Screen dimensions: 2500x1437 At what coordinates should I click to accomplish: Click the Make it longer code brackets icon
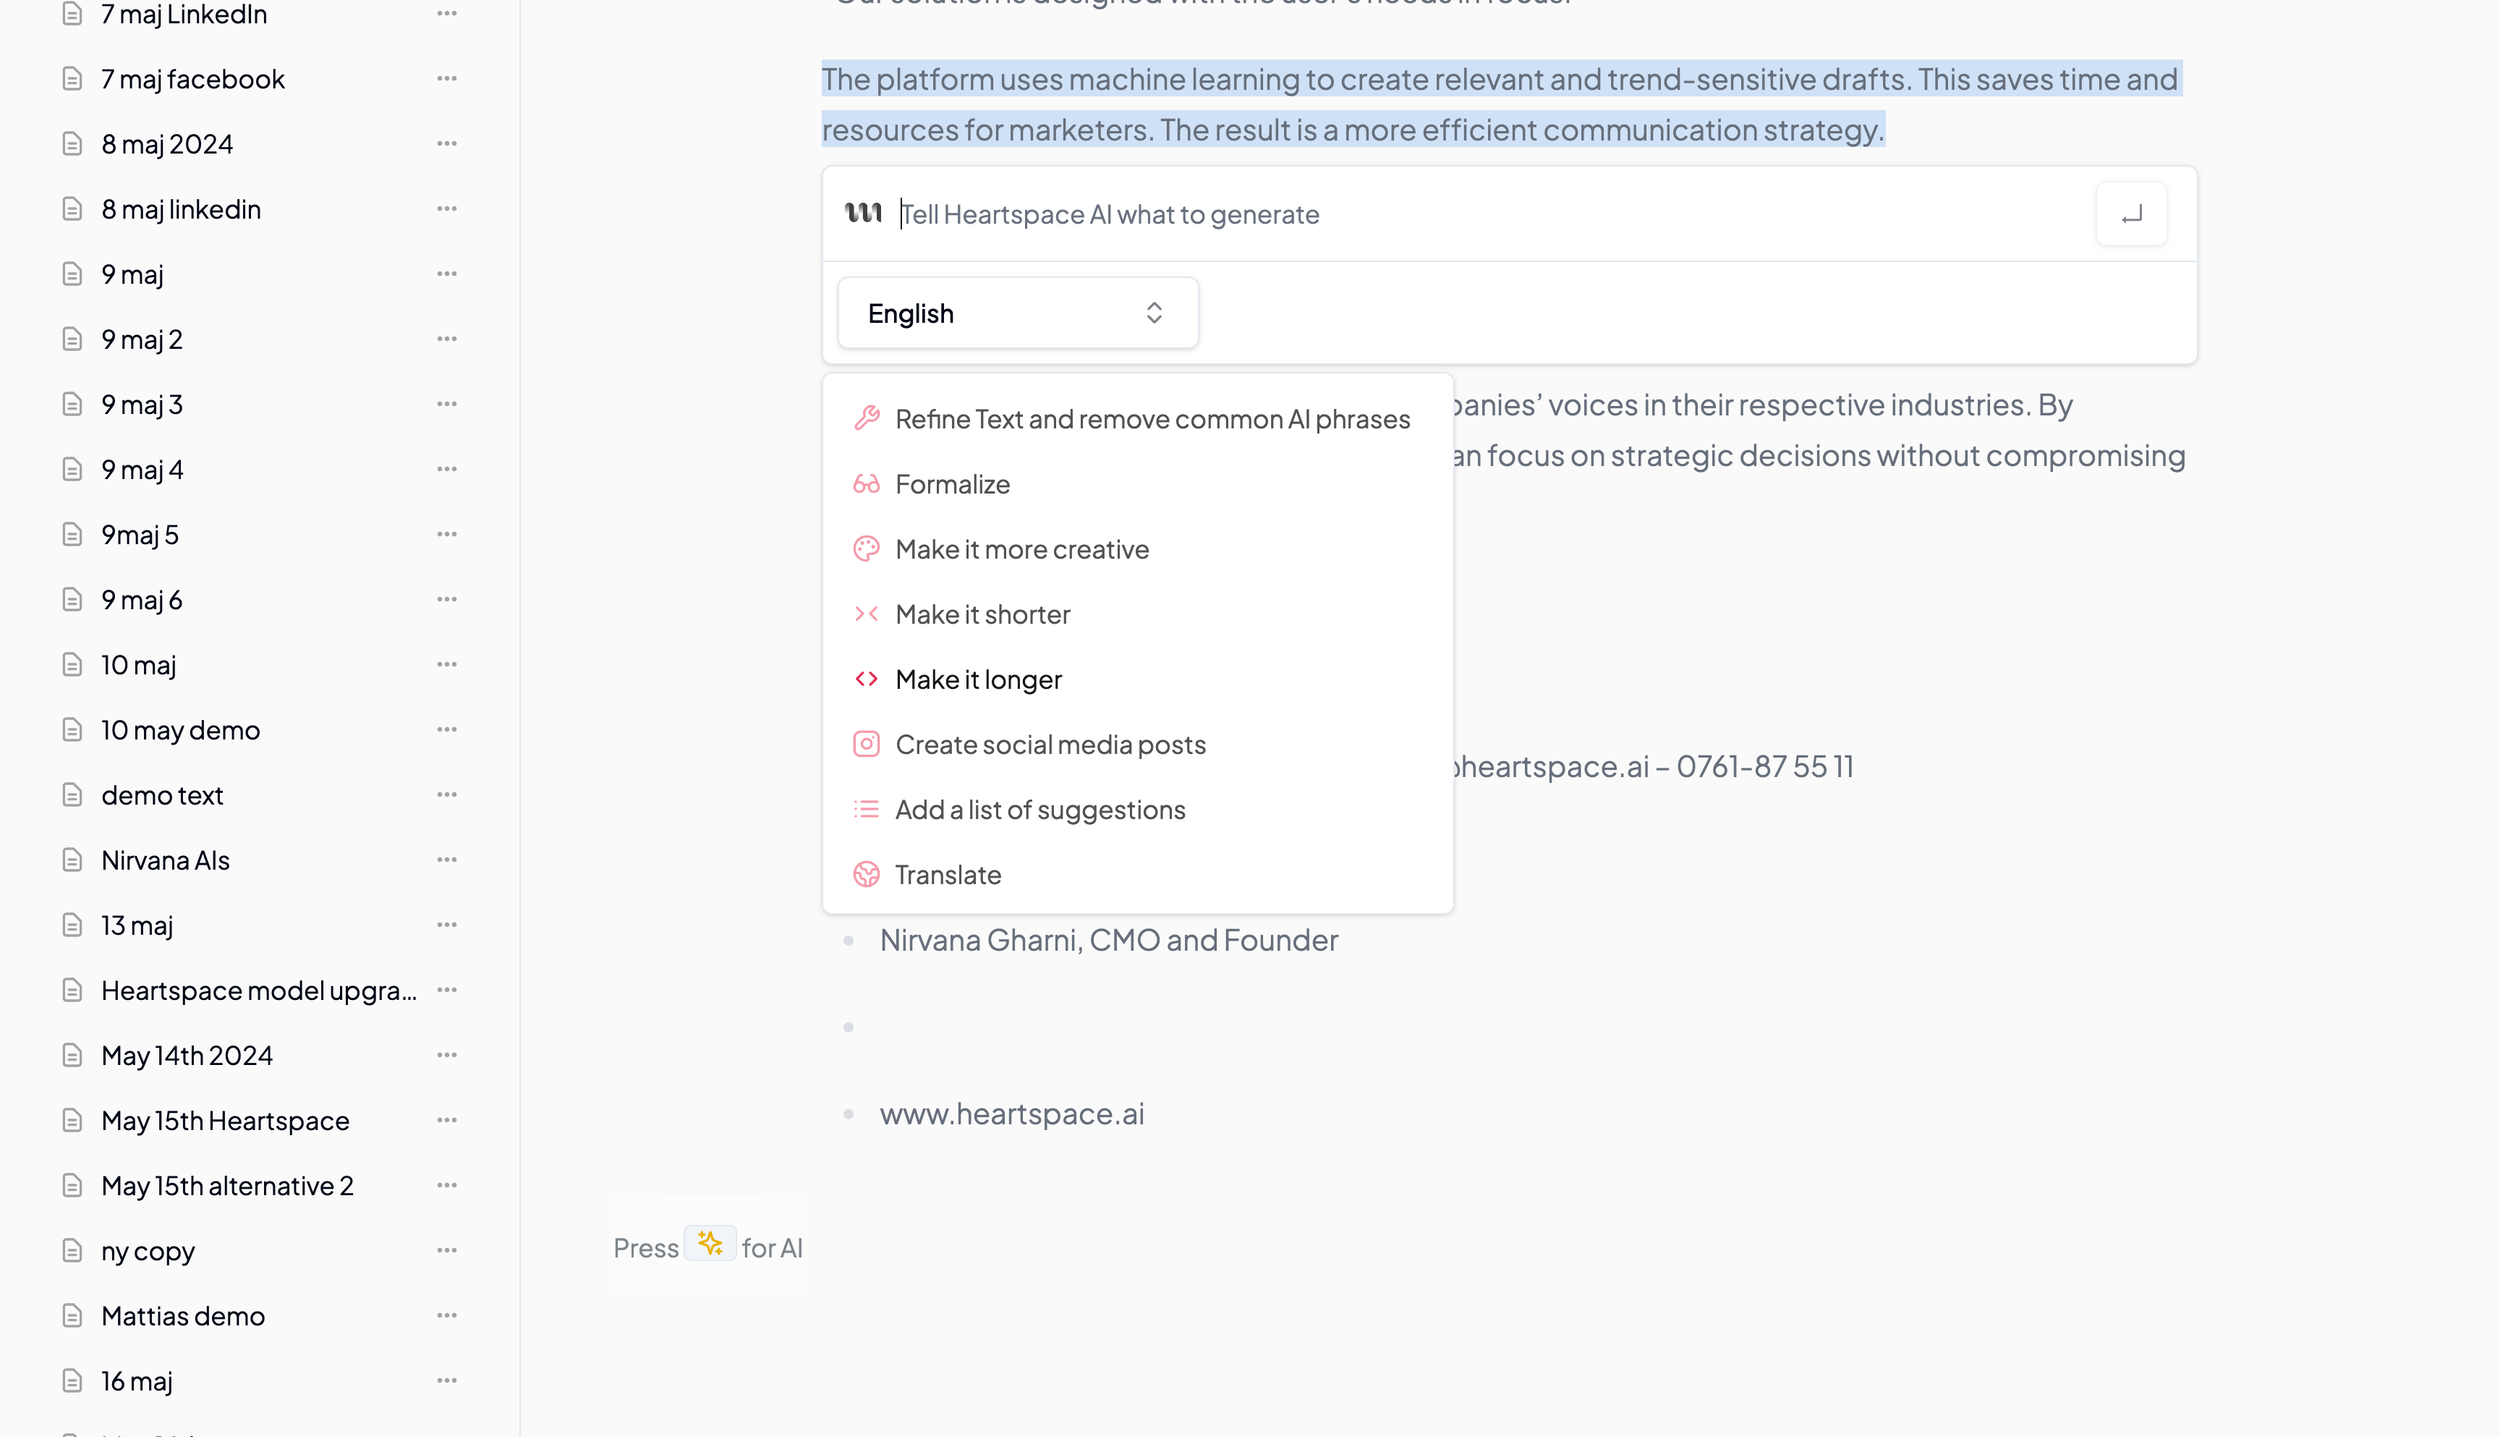point(866,679)
